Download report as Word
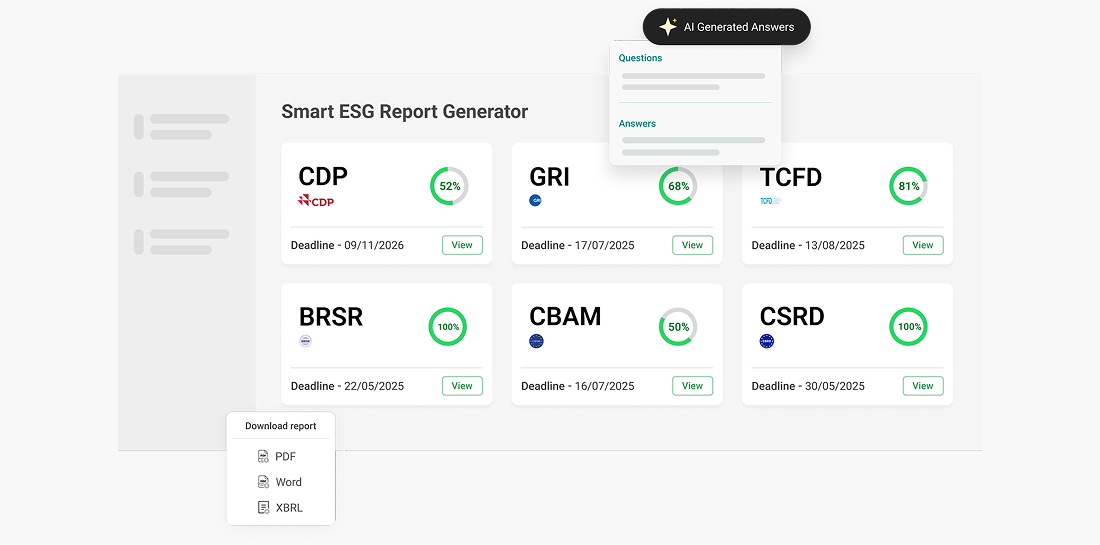Image resolution: width=1100 pixels, height=545 pixels. pyautogui.click(x=281, y=482)
